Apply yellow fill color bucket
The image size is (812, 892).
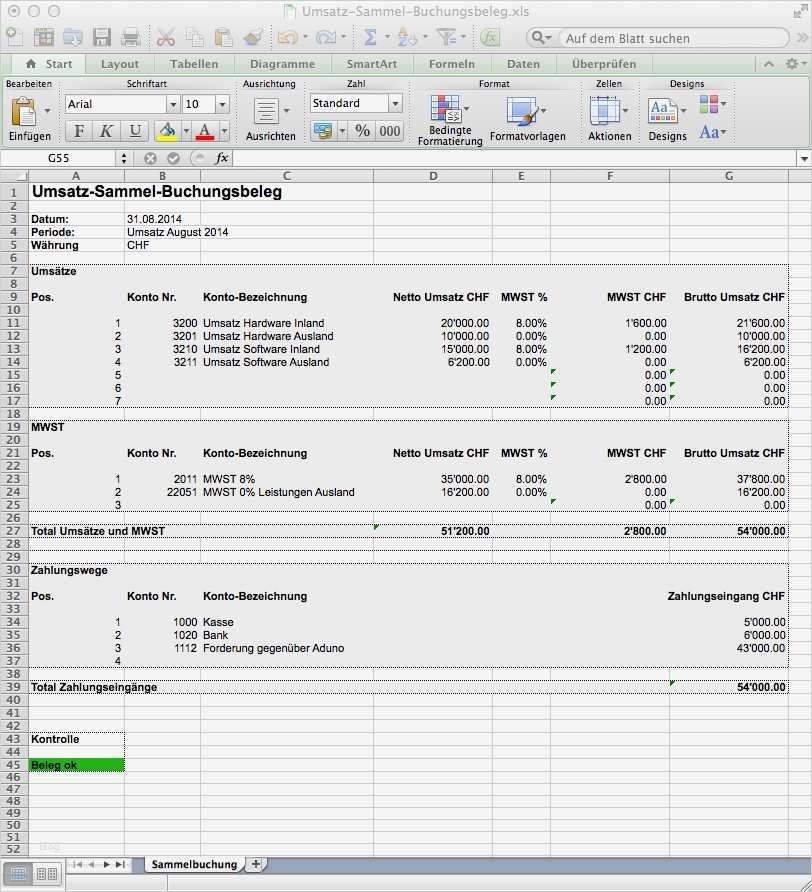click(x=167, y=131)
